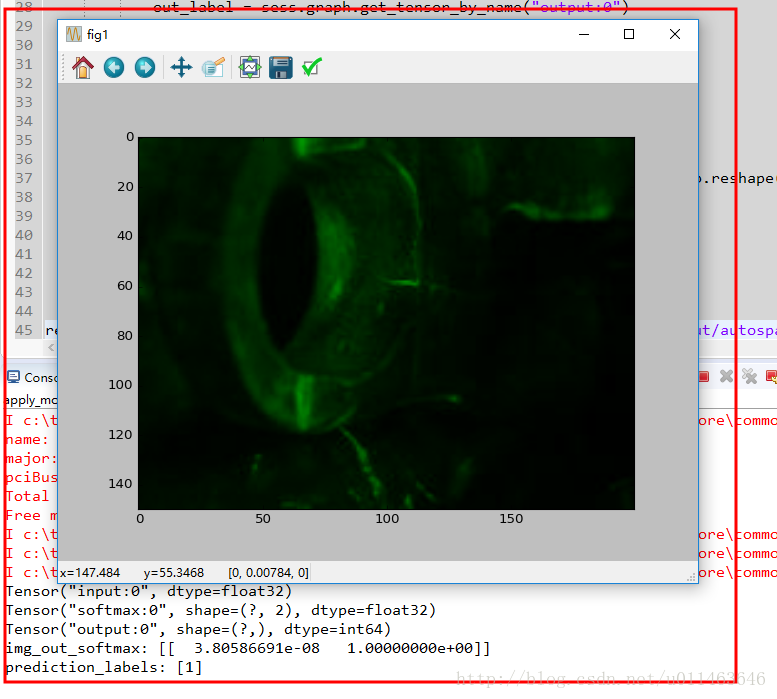Open Edit axis parameters green check
Screen dimensions: 777x699
click(312, 67)
